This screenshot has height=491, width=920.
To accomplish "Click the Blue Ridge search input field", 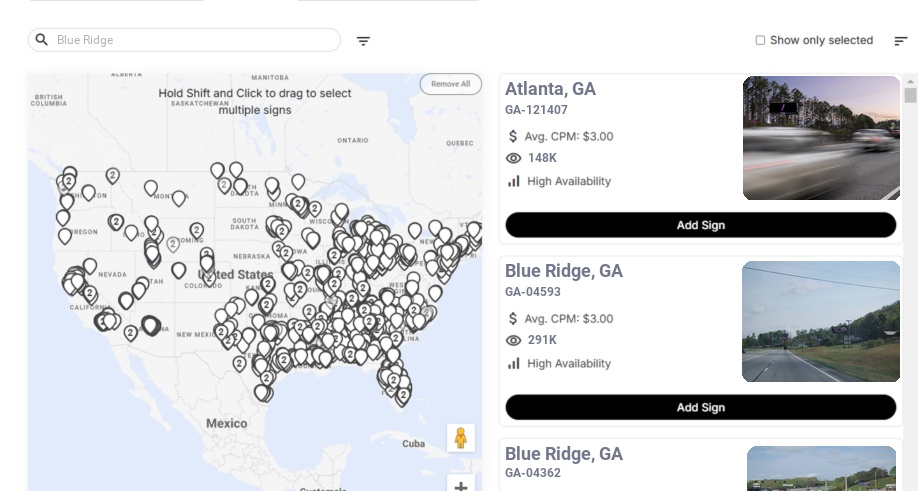I will tap(190, 40).
